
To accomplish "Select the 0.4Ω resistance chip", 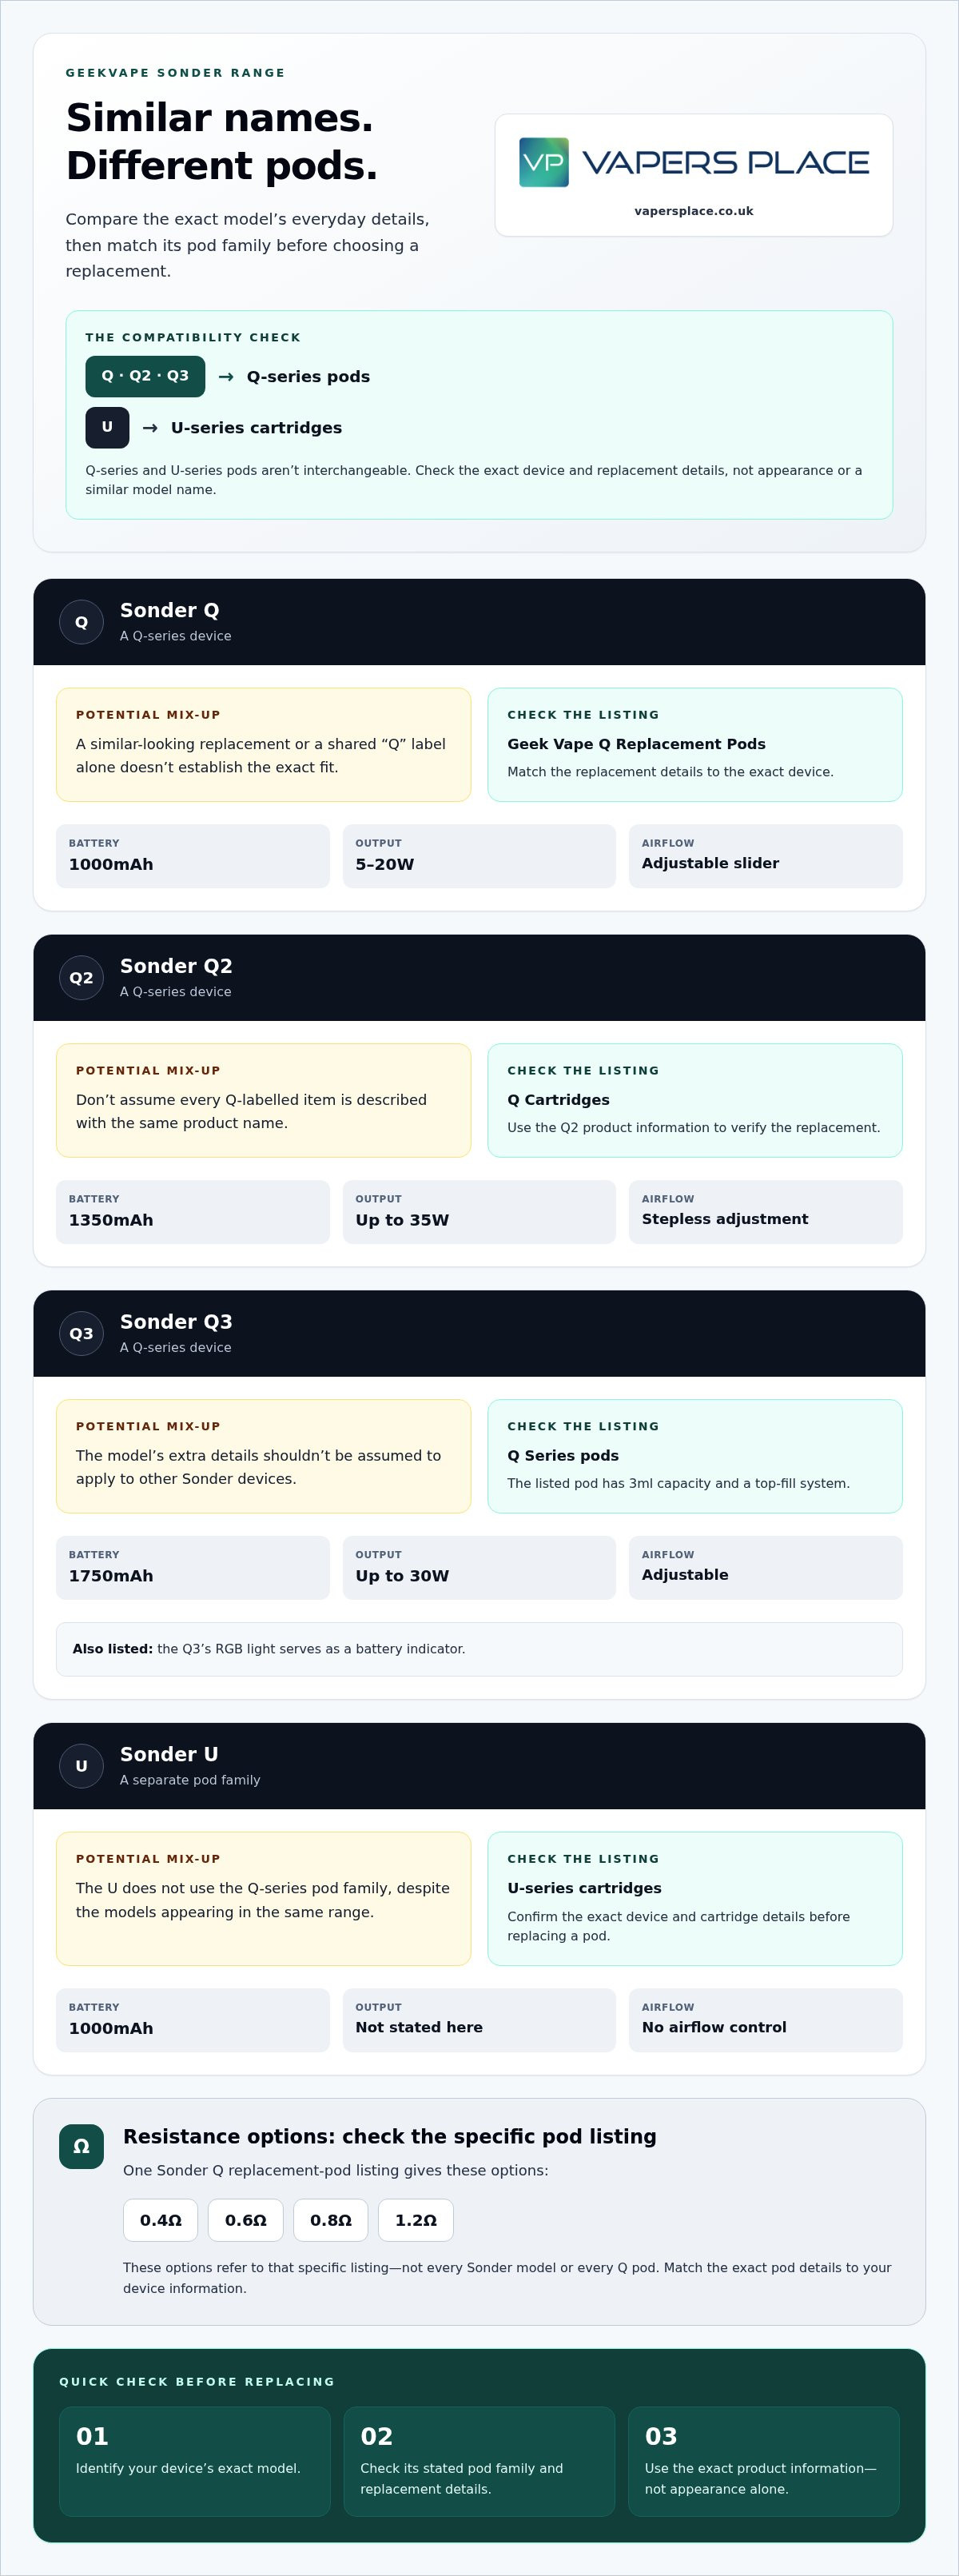I will pyautogui.click(x=160, y=2220).
